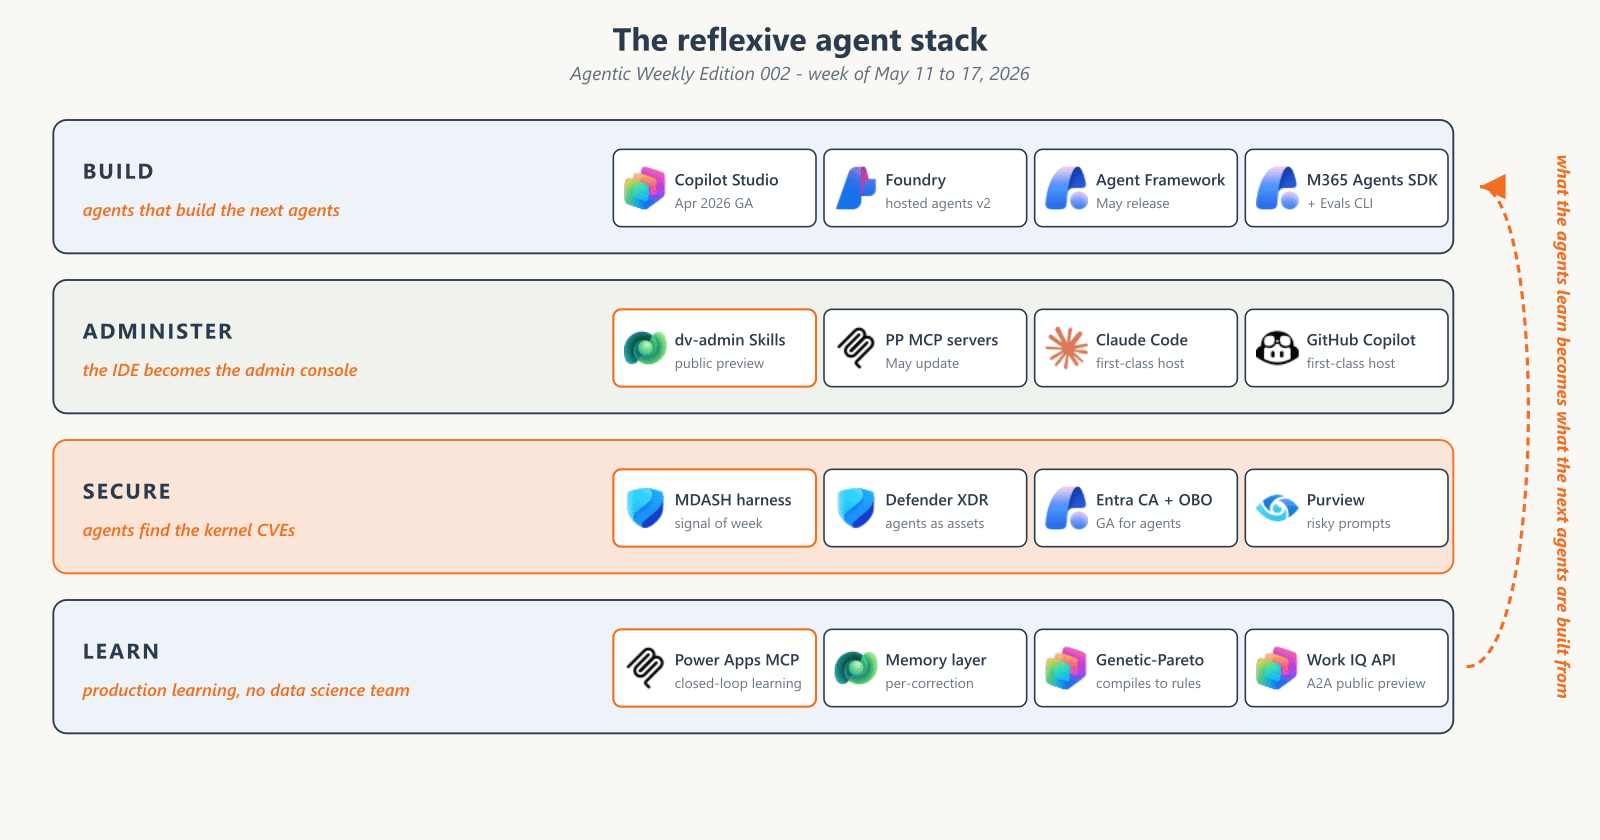Select the Purview eye icon
Image resolution: width=1600 pixels, height=840 pixels.
[x=1277, y=508]
